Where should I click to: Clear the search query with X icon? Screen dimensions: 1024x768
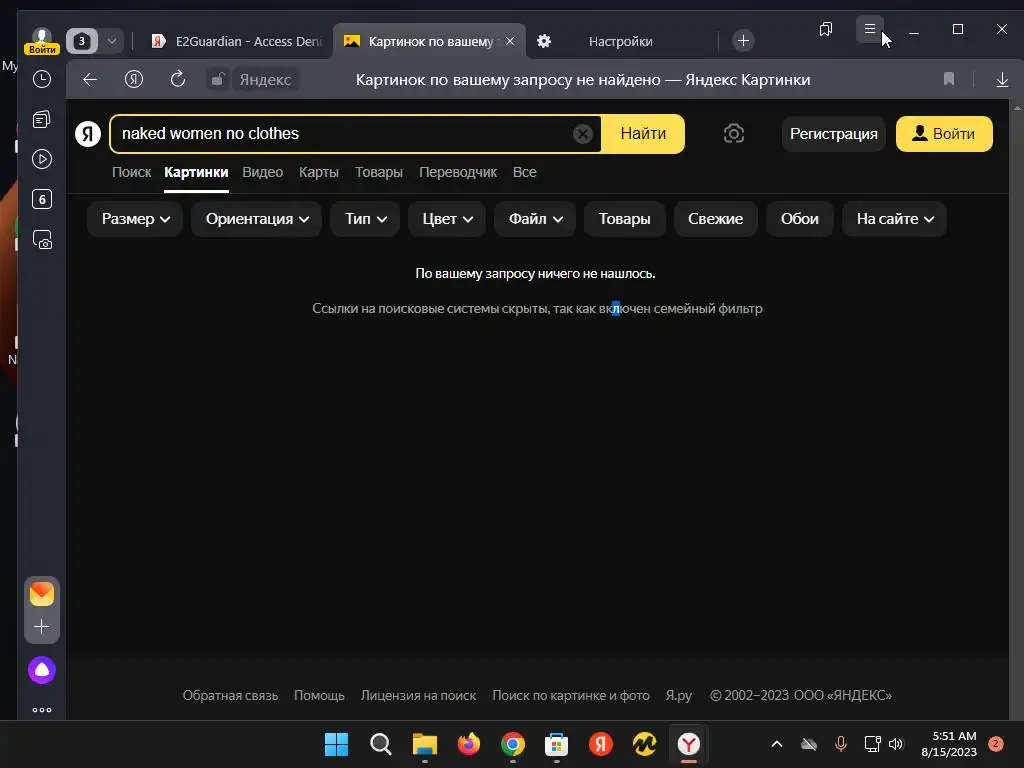coord(583,134)
